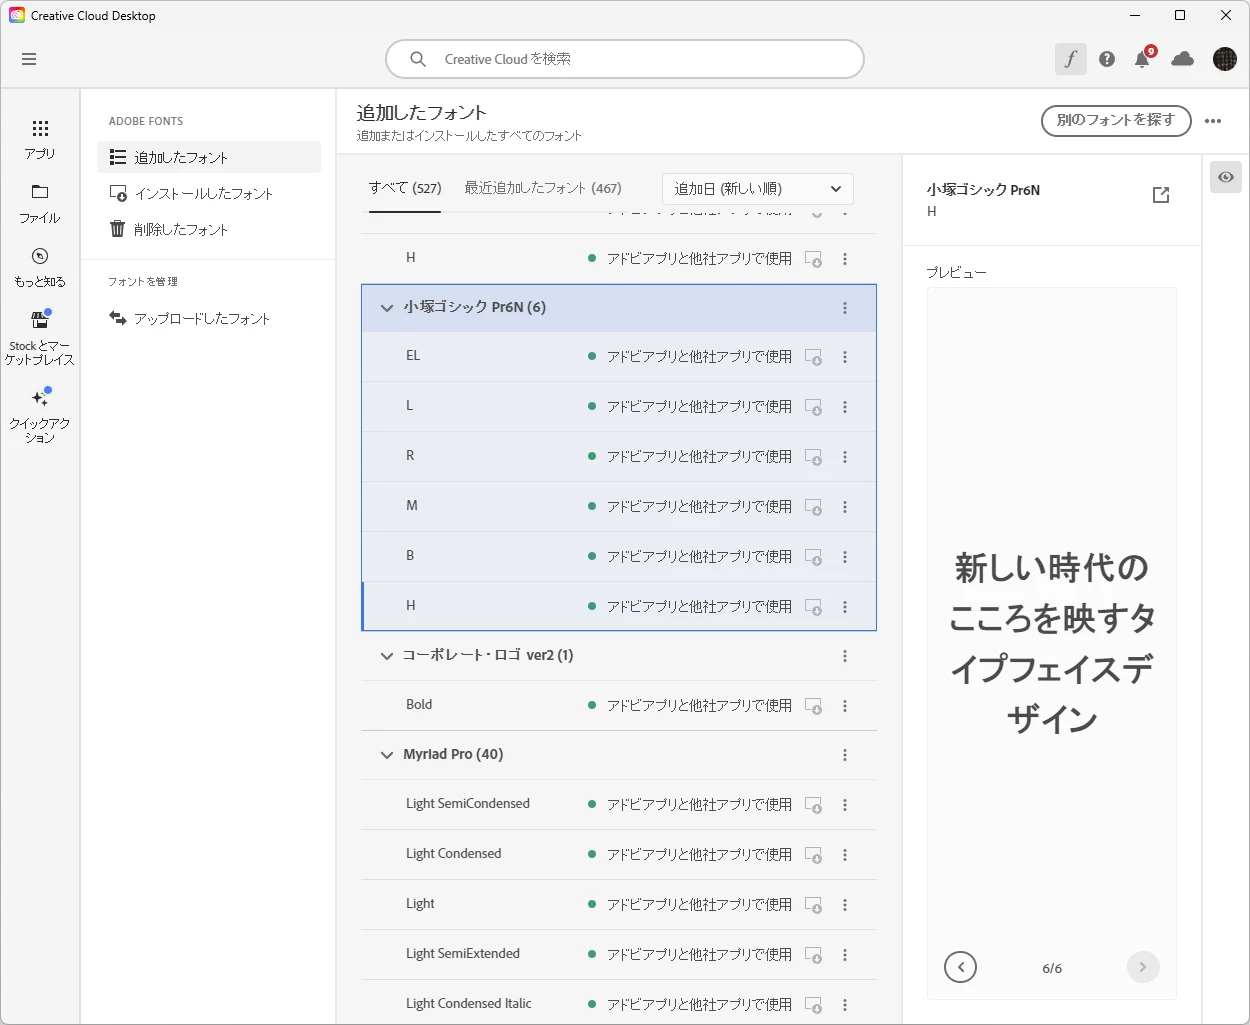Image resolution: width=1250 pixels, height=1025 pixels.
Task: Select the highlighted H weight of 小塚ゴシック Pr6N
Action: coord(619,606)
